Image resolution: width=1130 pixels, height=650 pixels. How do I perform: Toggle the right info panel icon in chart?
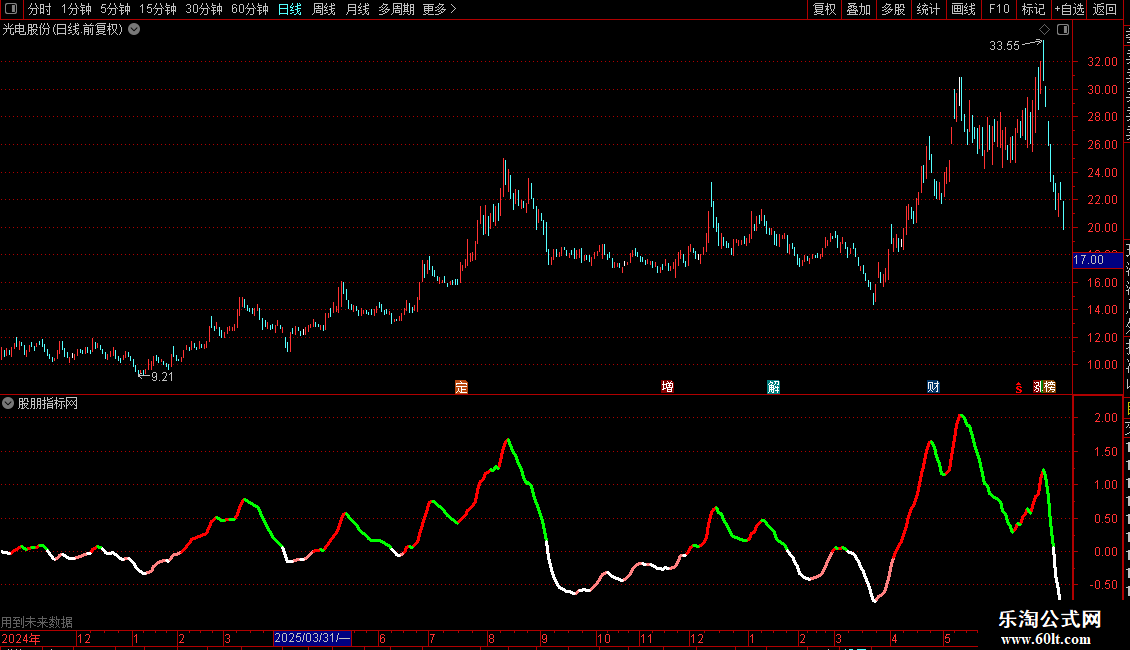click(1063, 30)
